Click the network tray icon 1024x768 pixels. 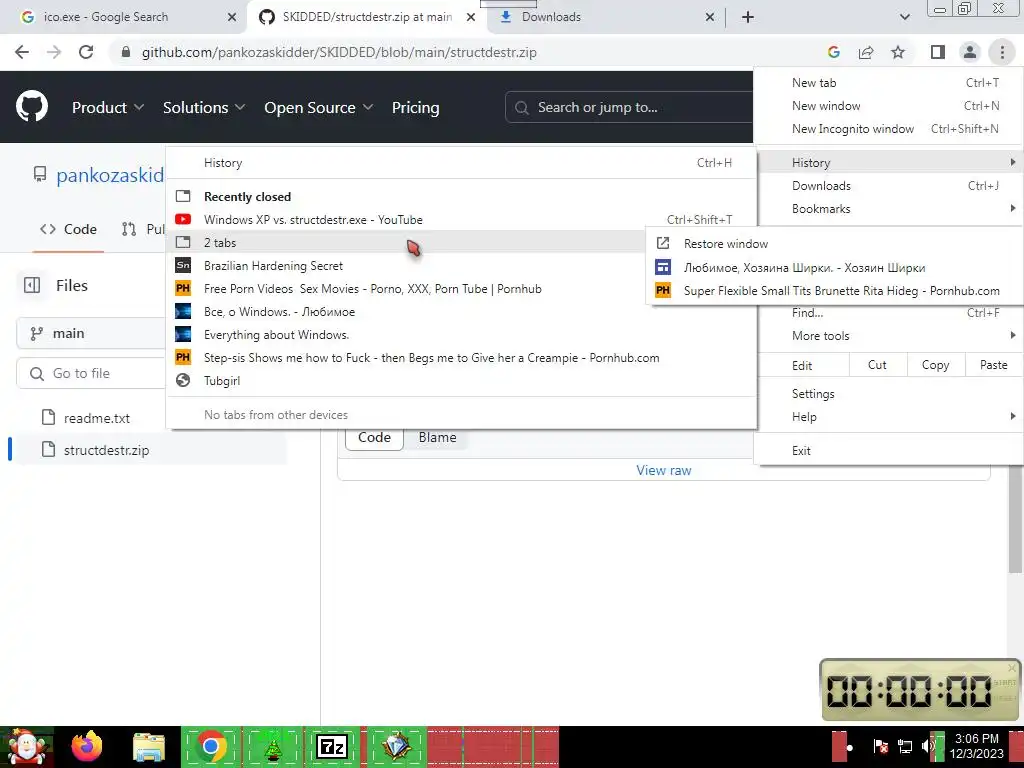(904, 746)
